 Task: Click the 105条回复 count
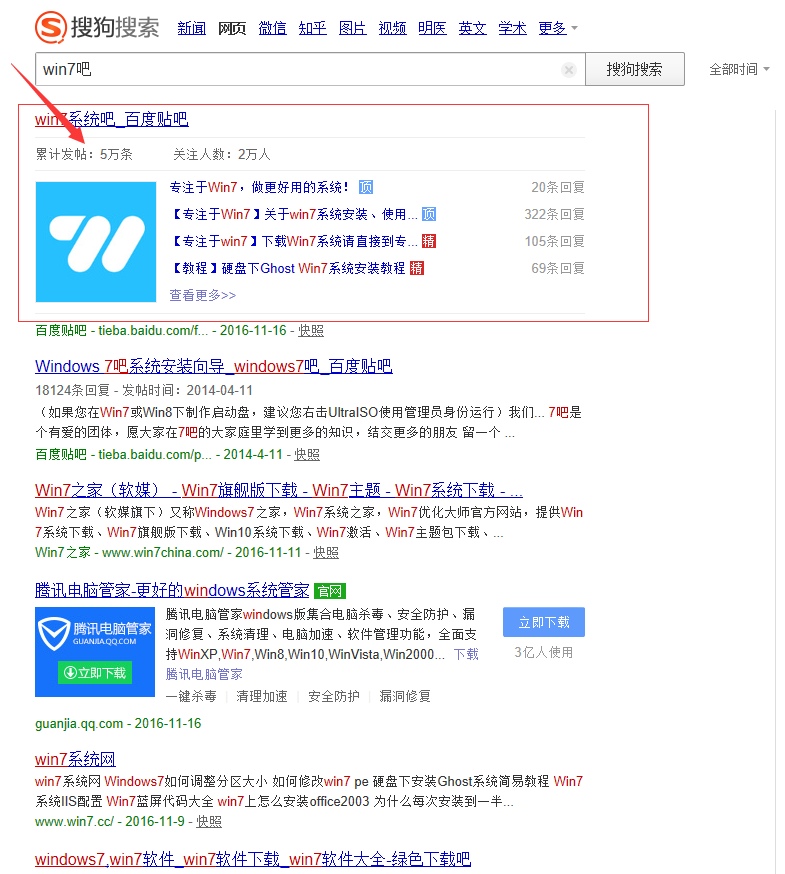[554, 241]
